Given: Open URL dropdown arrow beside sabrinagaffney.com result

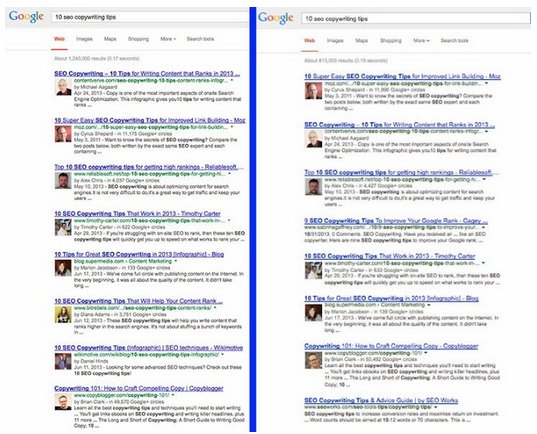Looking at the screenshot, I should tap(484, 227).
